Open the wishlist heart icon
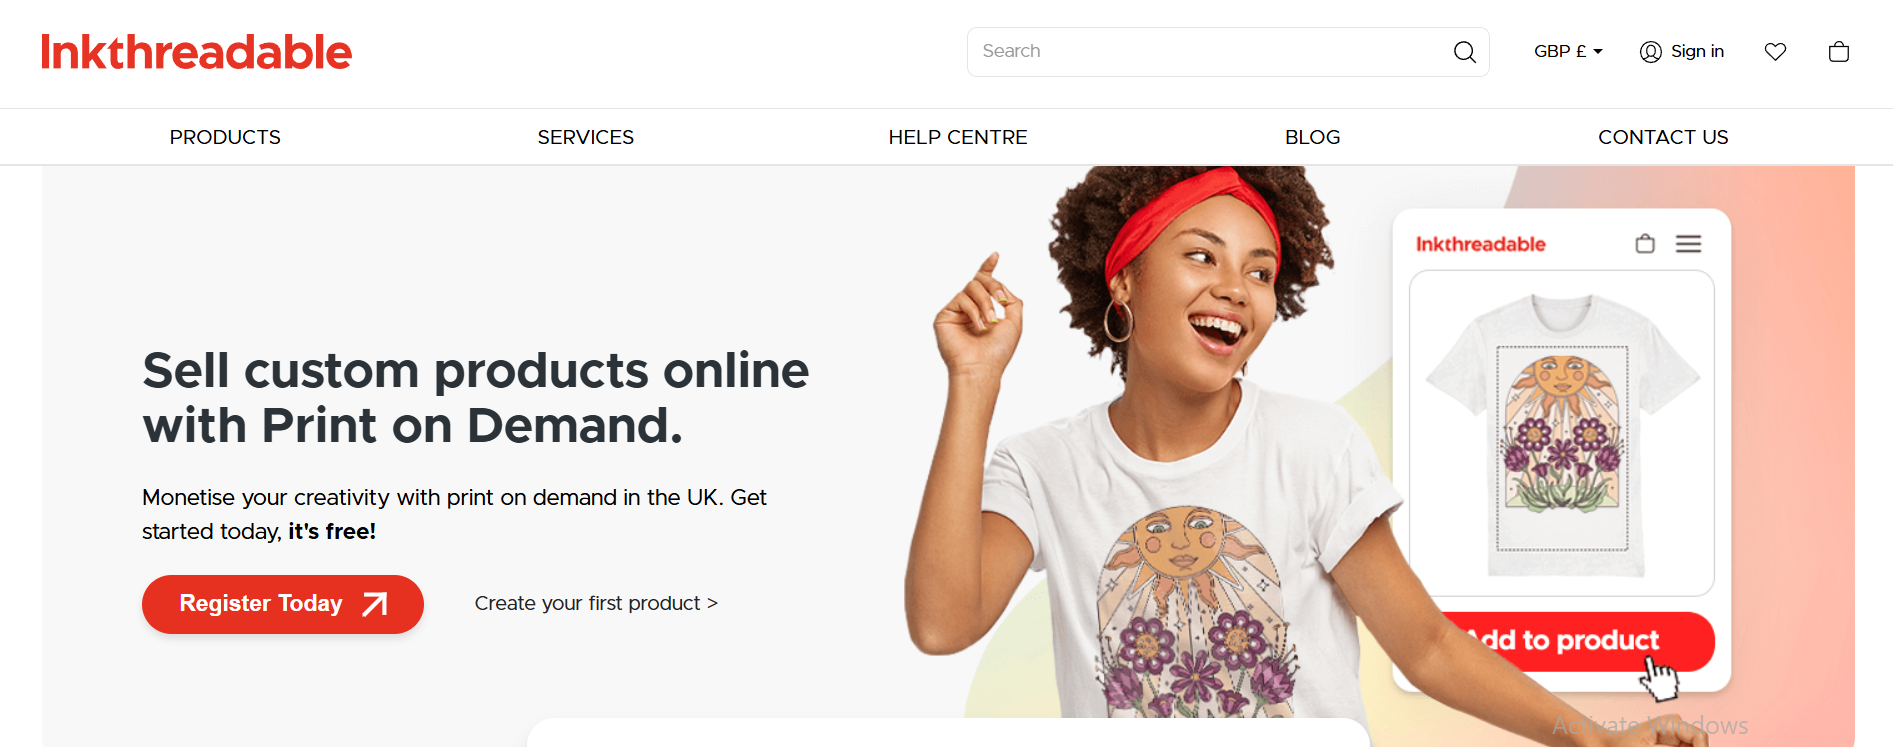Screen dimensions: 1893x747 tap(1775, 52)
